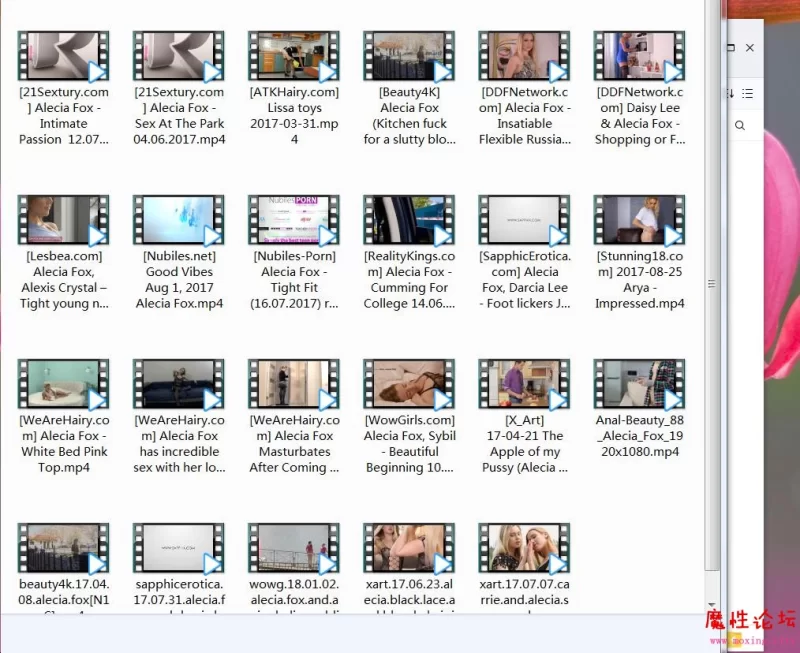This screenshot has height=653, width=800.
Task: Select the 'sapphicerotica.17.07.31' video file icon
Action: point(179,548)
